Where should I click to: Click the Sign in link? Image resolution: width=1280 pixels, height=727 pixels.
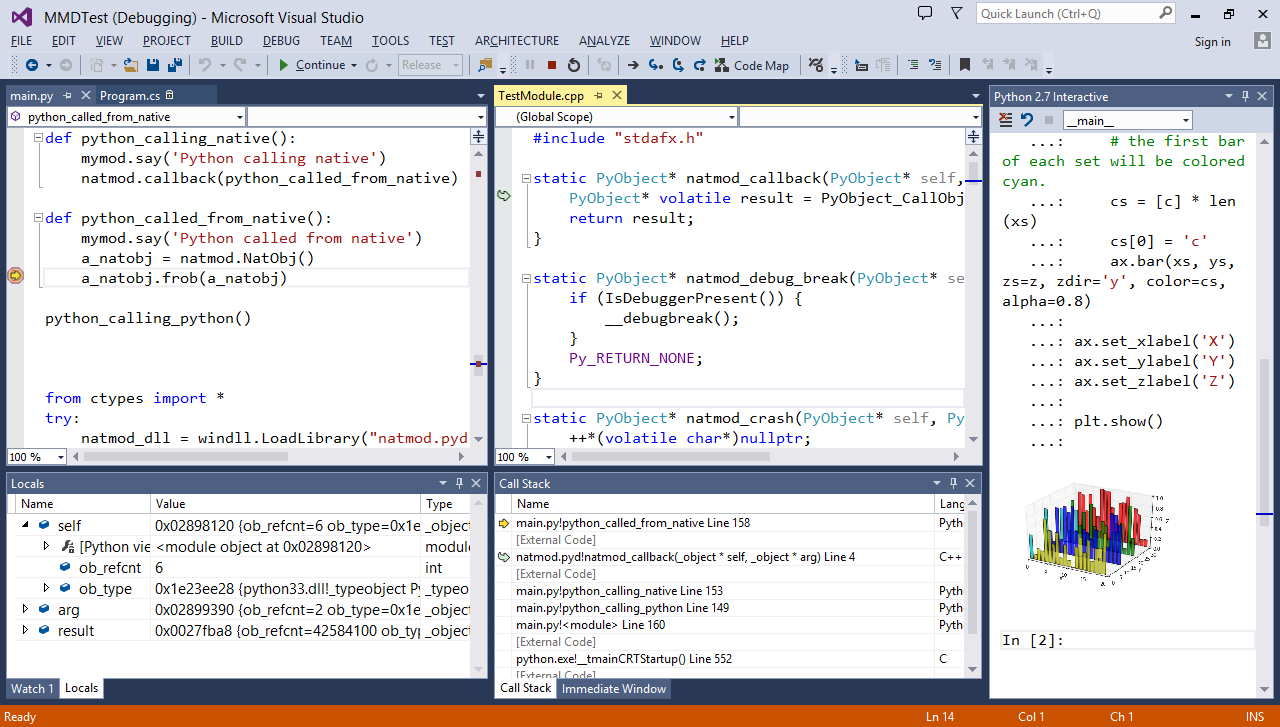(1213, 42)
